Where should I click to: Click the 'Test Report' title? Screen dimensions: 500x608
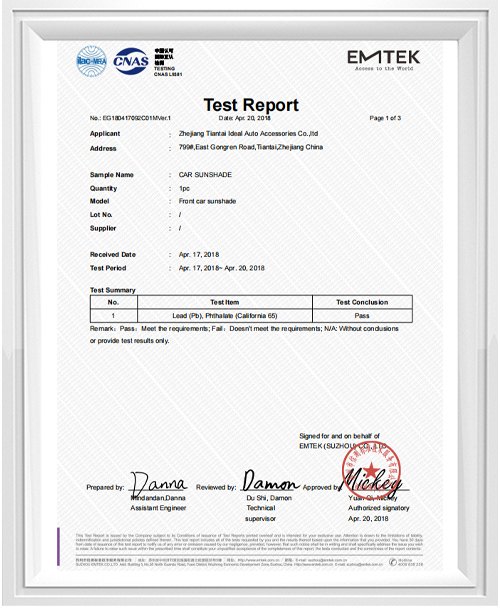(251, 105)
